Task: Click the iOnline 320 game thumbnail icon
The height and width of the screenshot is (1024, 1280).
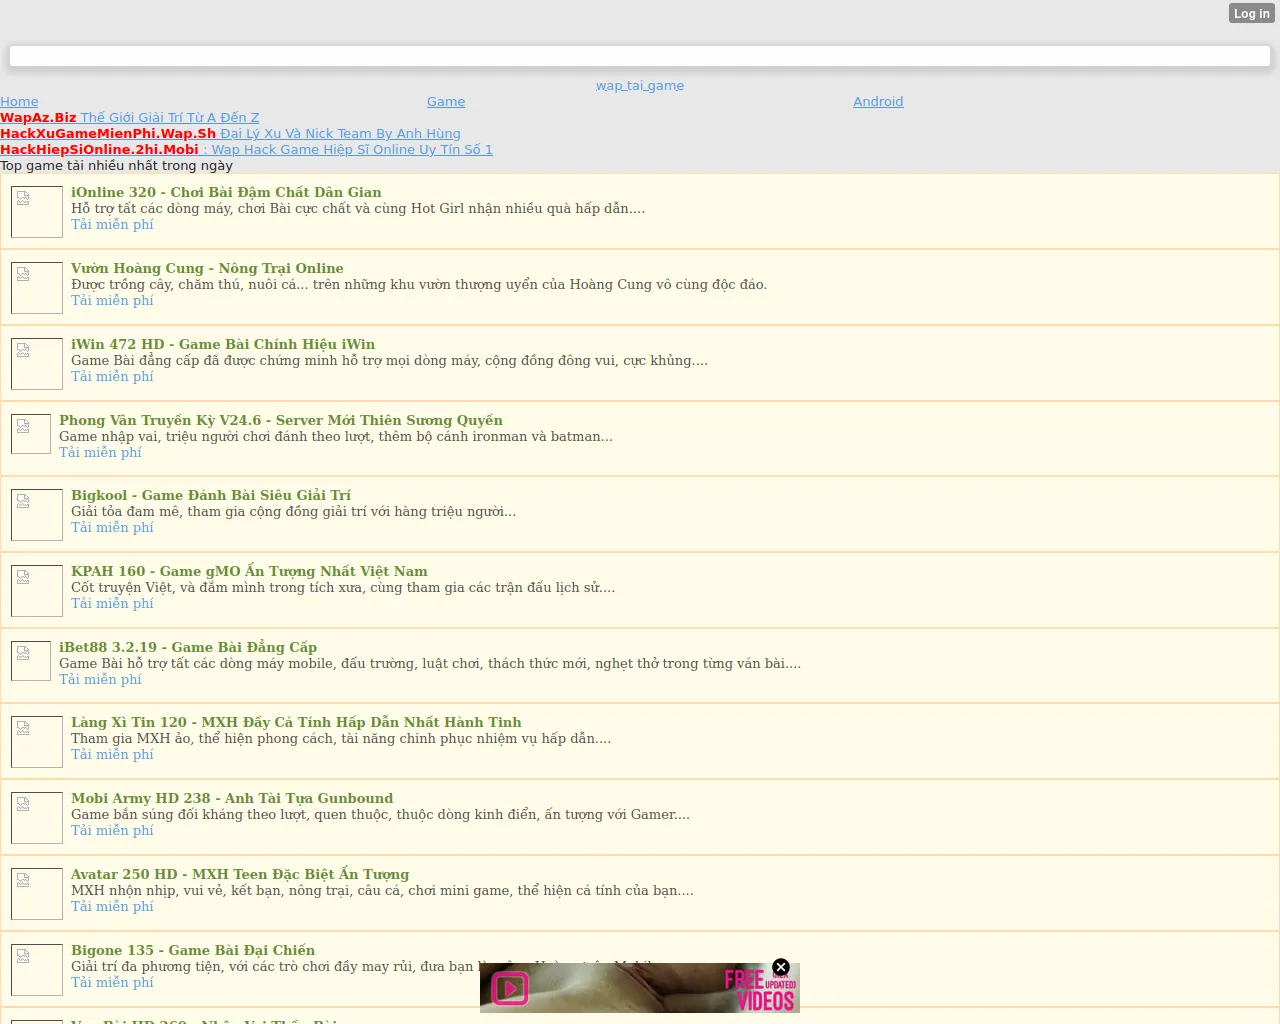Action: pyautogui.click(x=37, y=212)
